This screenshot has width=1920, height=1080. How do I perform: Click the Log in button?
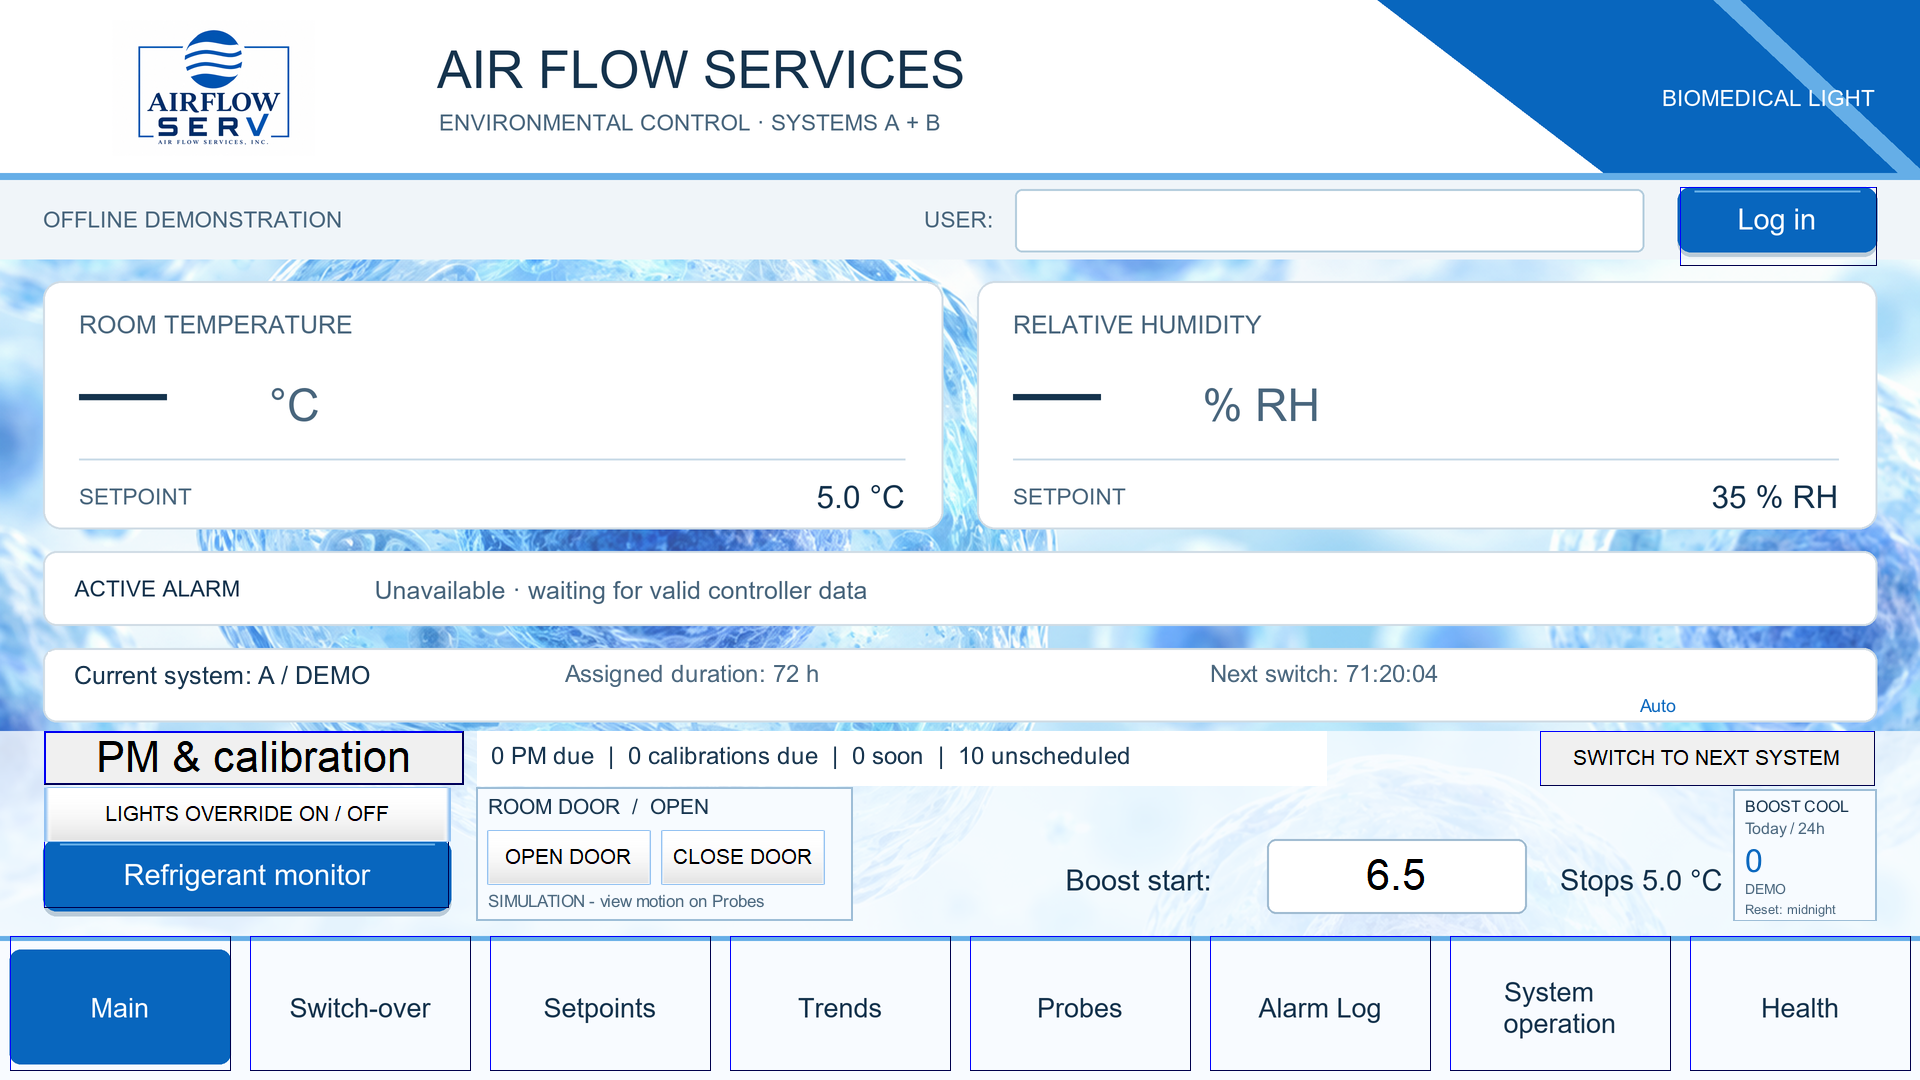(x=1777, y=220)
